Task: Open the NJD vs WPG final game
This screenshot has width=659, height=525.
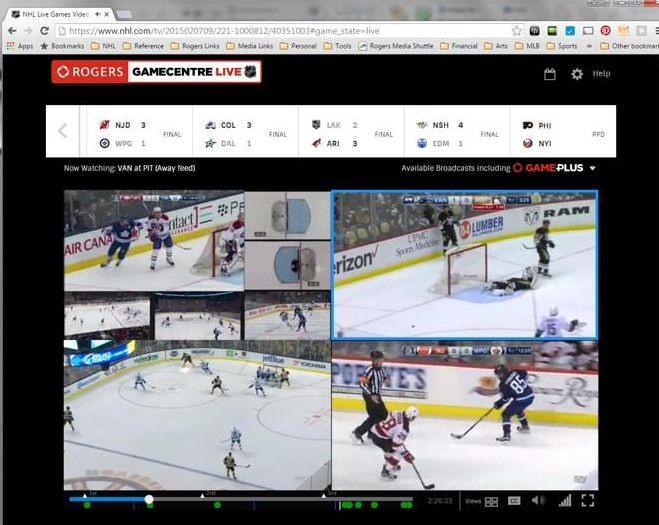Action: click(140, 134)
